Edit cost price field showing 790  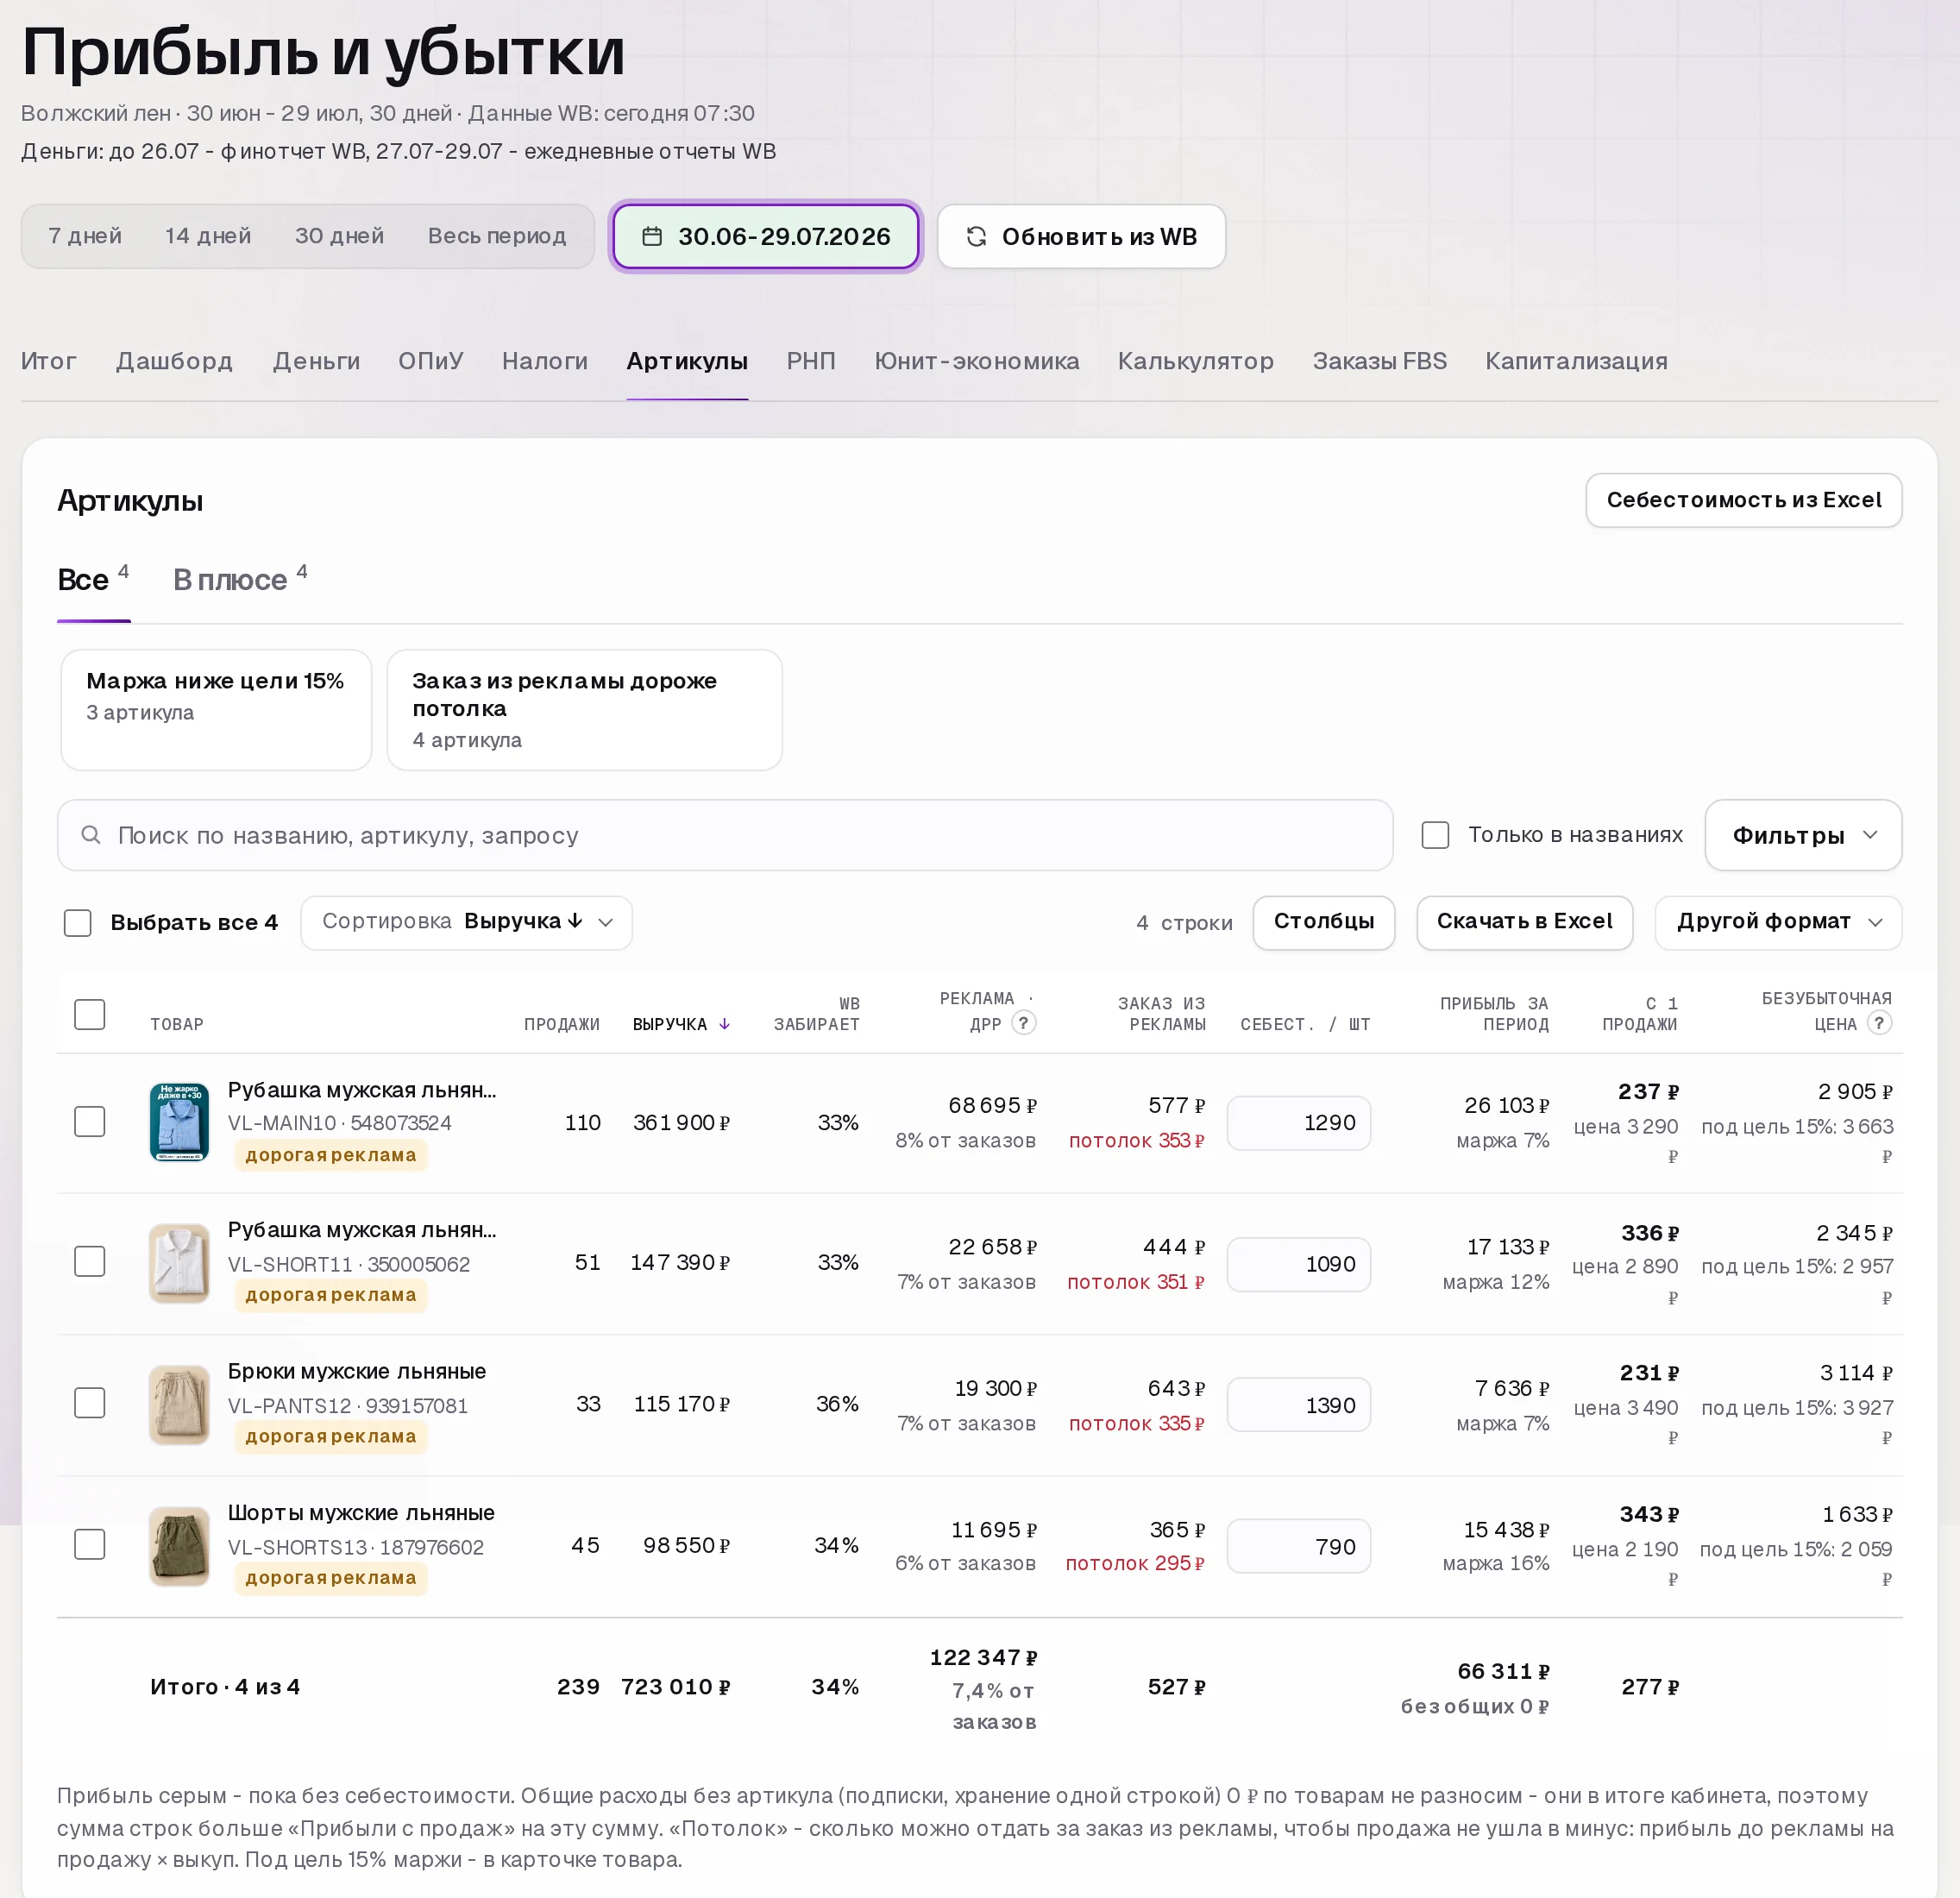1298,1546
